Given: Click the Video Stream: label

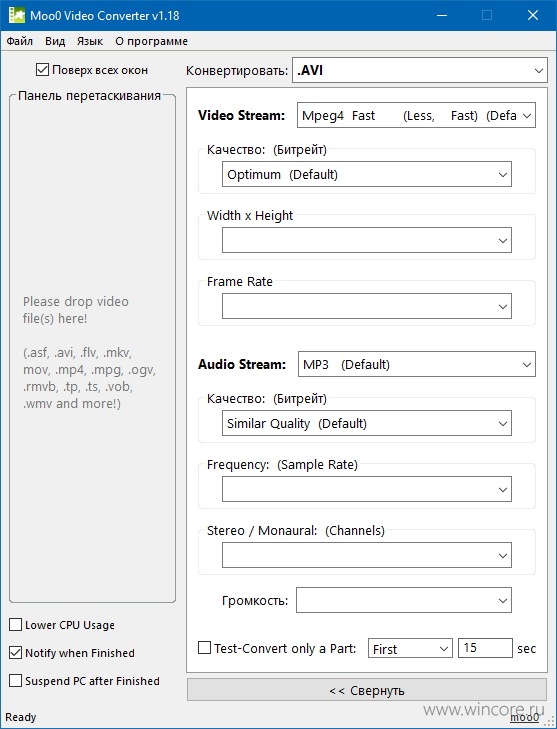Looking at the screenshot, I should pos(241,115).
